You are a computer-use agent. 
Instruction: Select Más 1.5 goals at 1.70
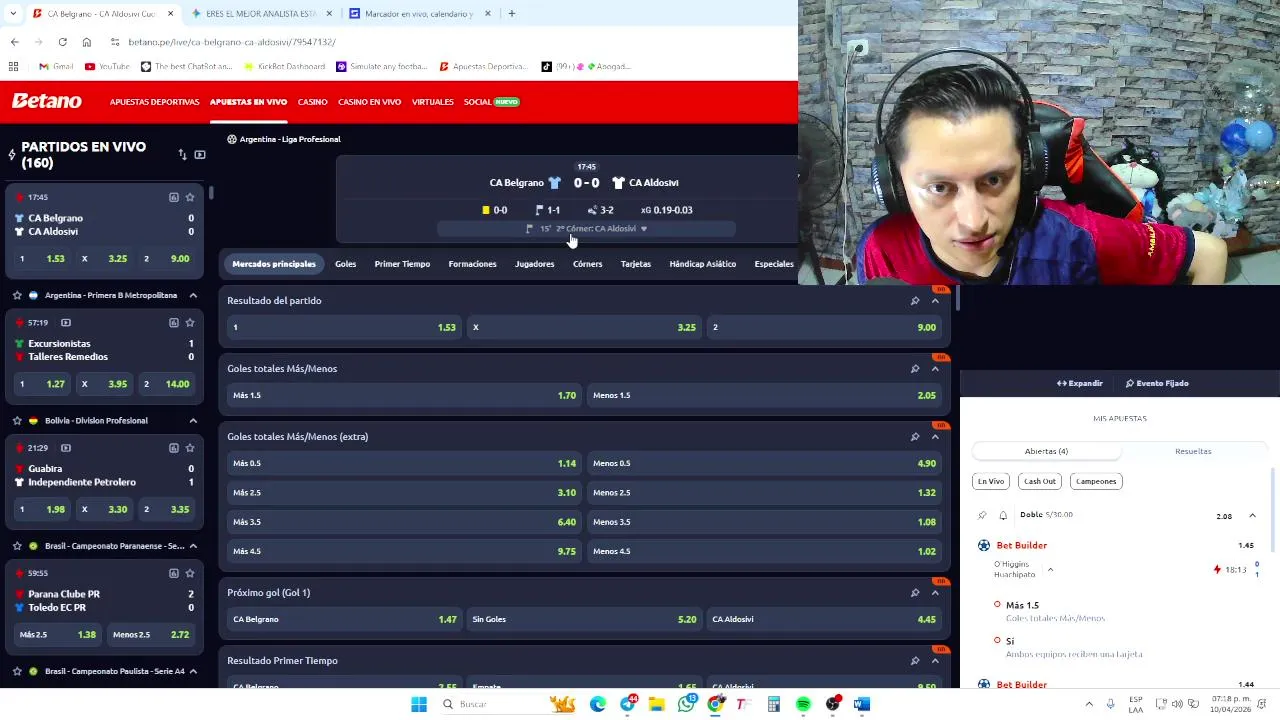[405, 395]
